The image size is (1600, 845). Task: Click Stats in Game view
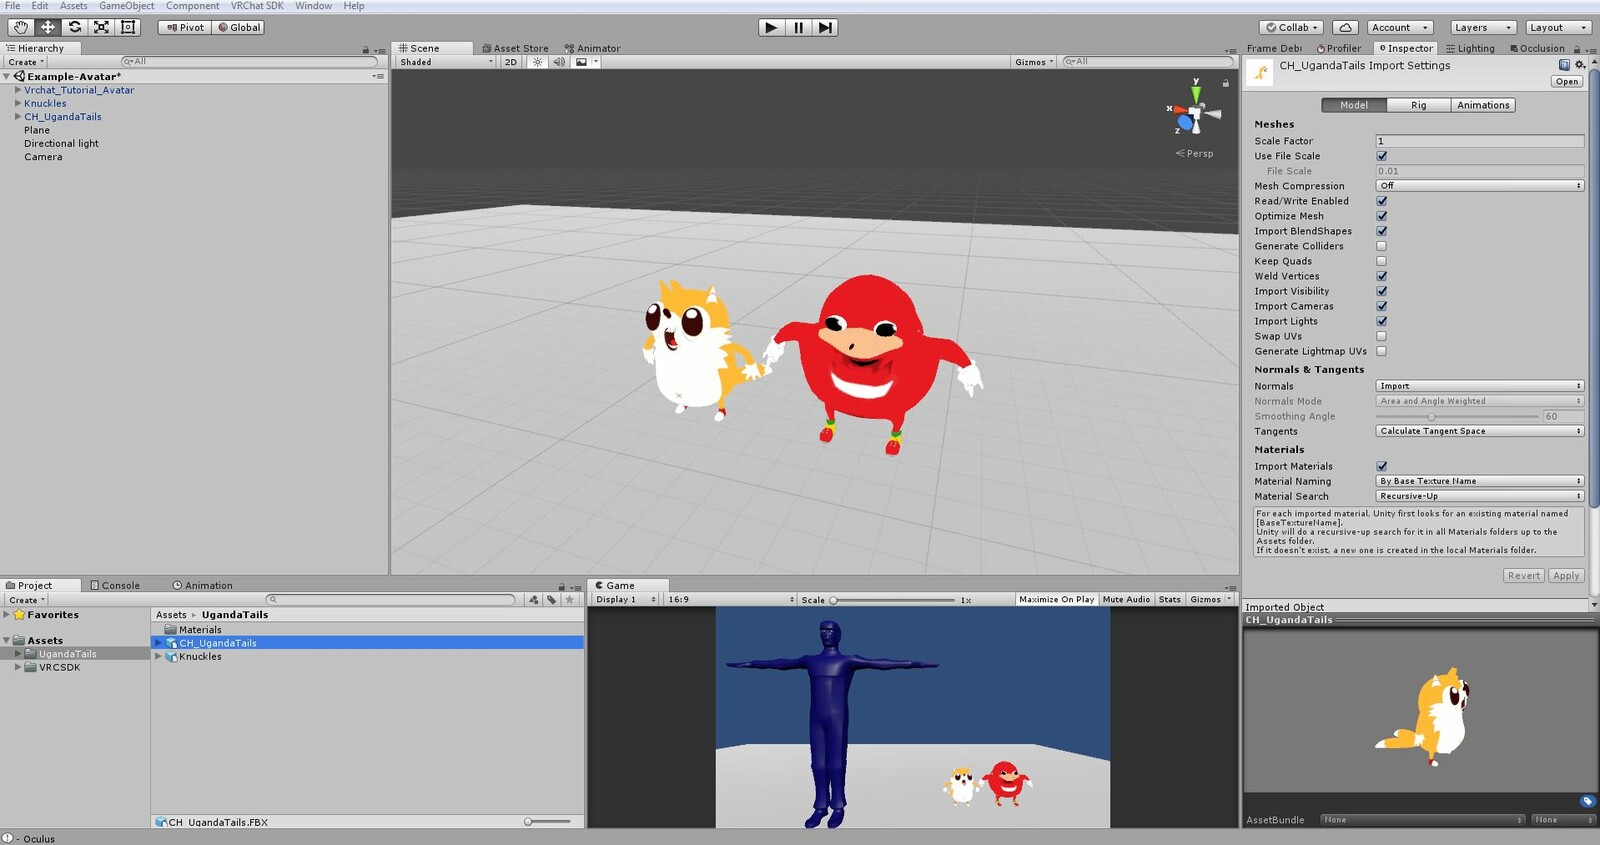1170,600
